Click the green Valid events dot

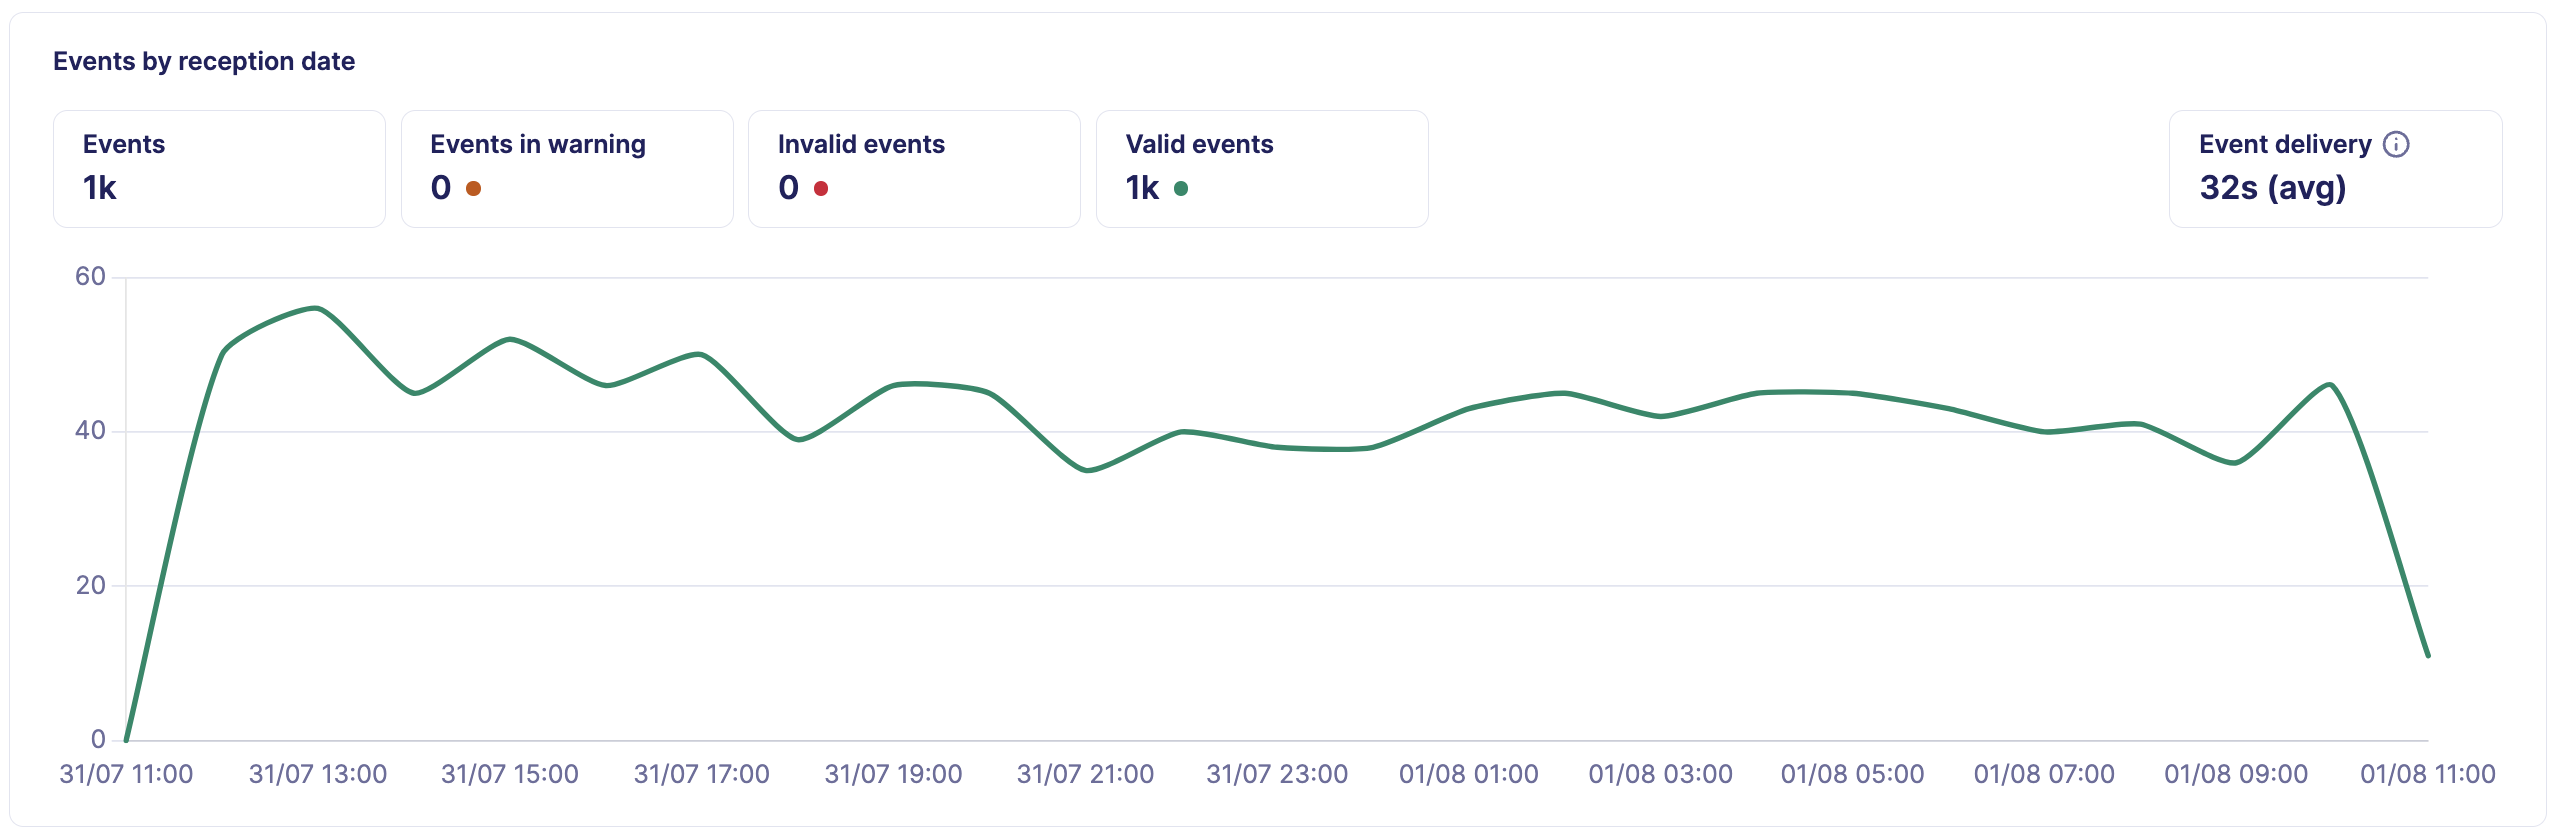(1183, 188)
